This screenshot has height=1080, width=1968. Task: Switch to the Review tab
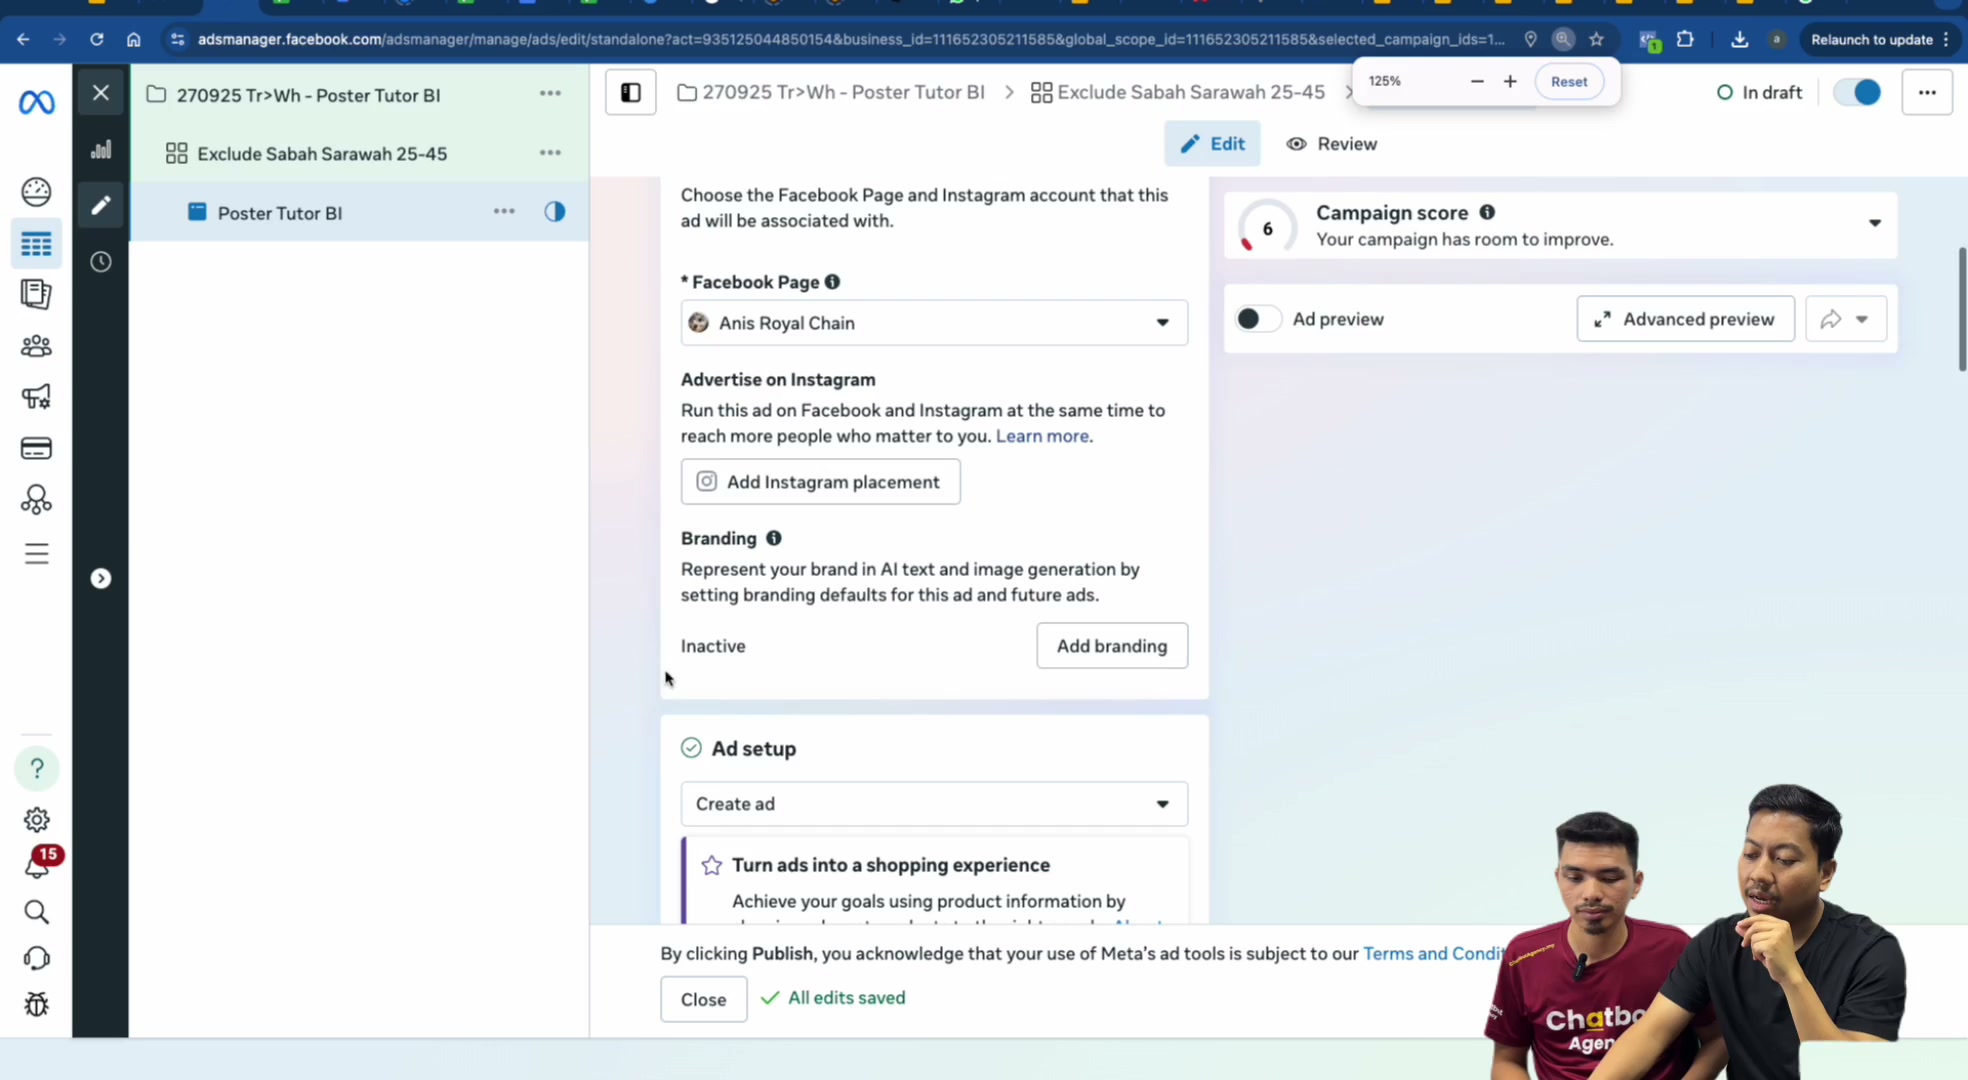tap(1331, 144)
